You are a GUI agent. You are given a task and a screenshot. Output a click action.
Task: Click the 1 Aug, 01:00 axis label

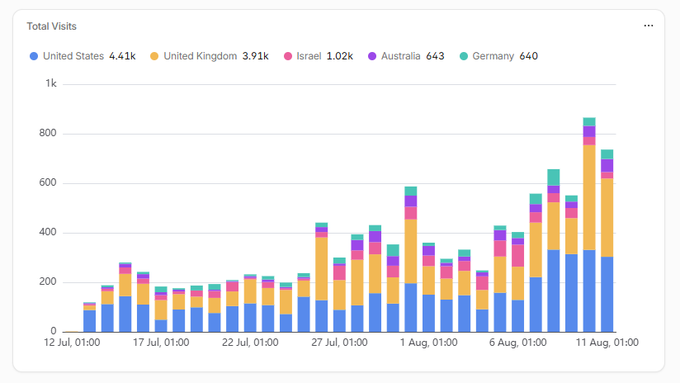click(428, 343)
